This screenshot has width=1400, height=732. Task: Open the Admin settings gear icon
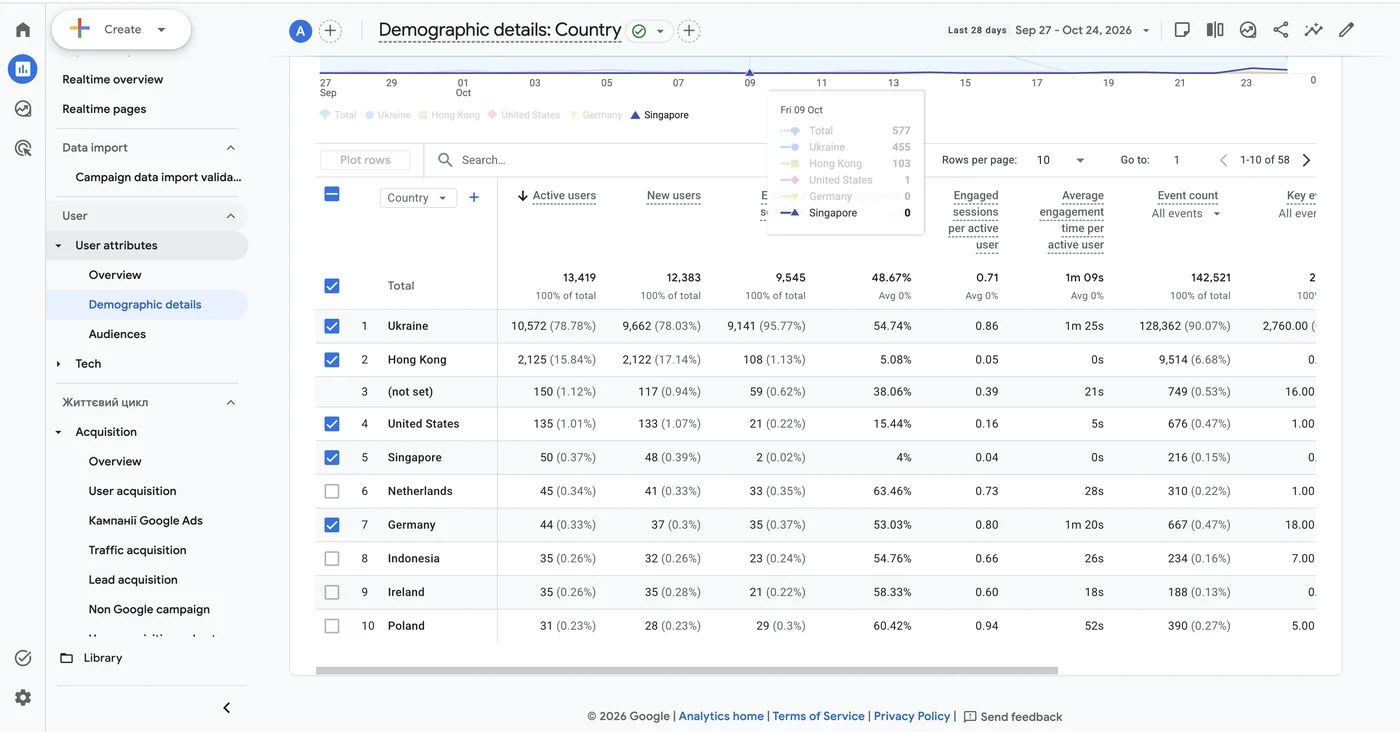(x=23, y=697)
